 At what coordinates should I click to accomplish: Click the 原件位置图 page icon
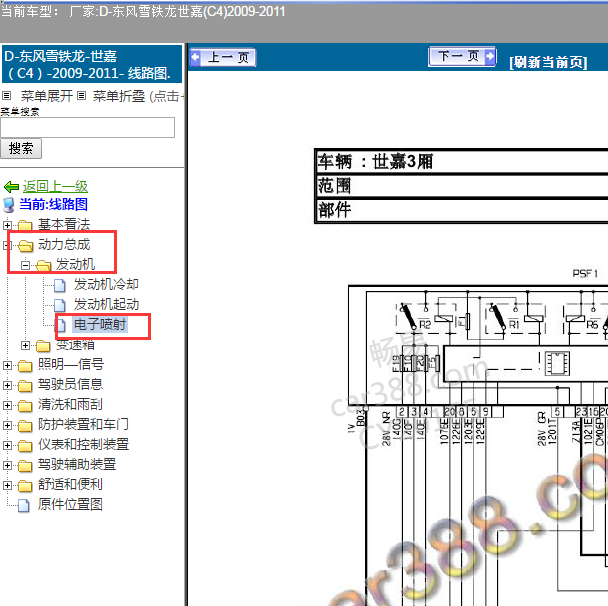24,505
